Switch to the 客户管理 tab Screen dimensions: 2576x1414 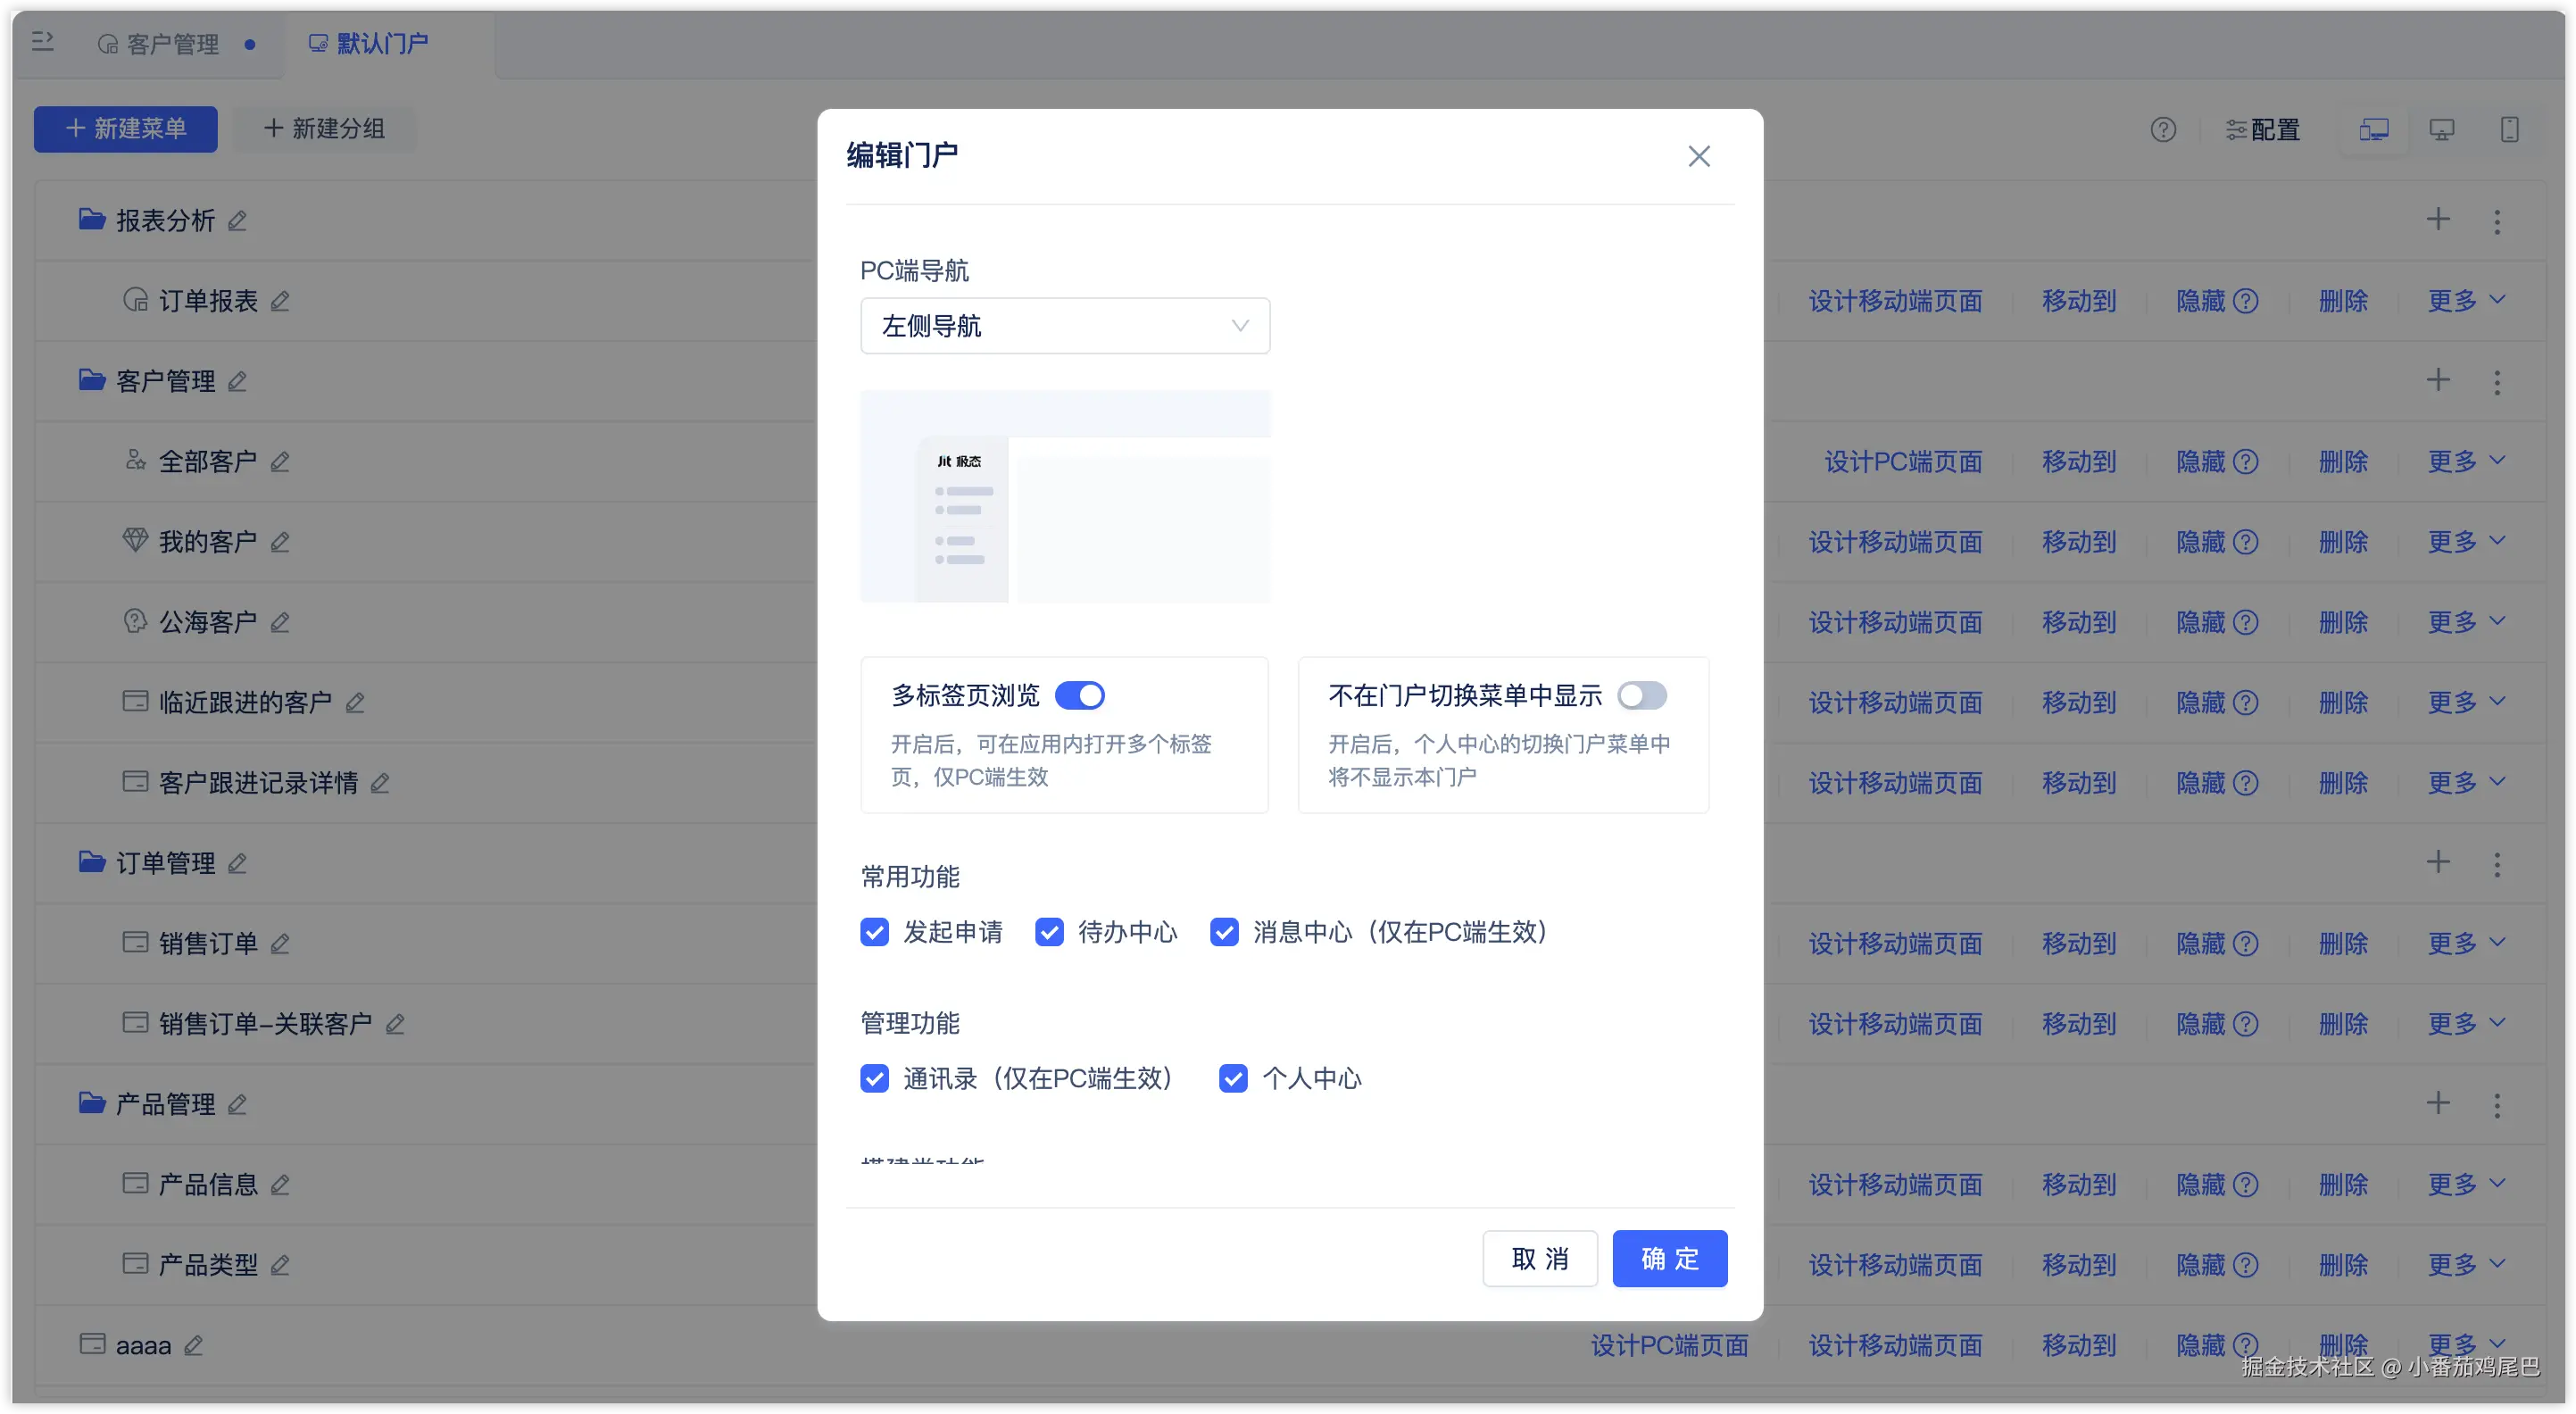click(172, 44)
